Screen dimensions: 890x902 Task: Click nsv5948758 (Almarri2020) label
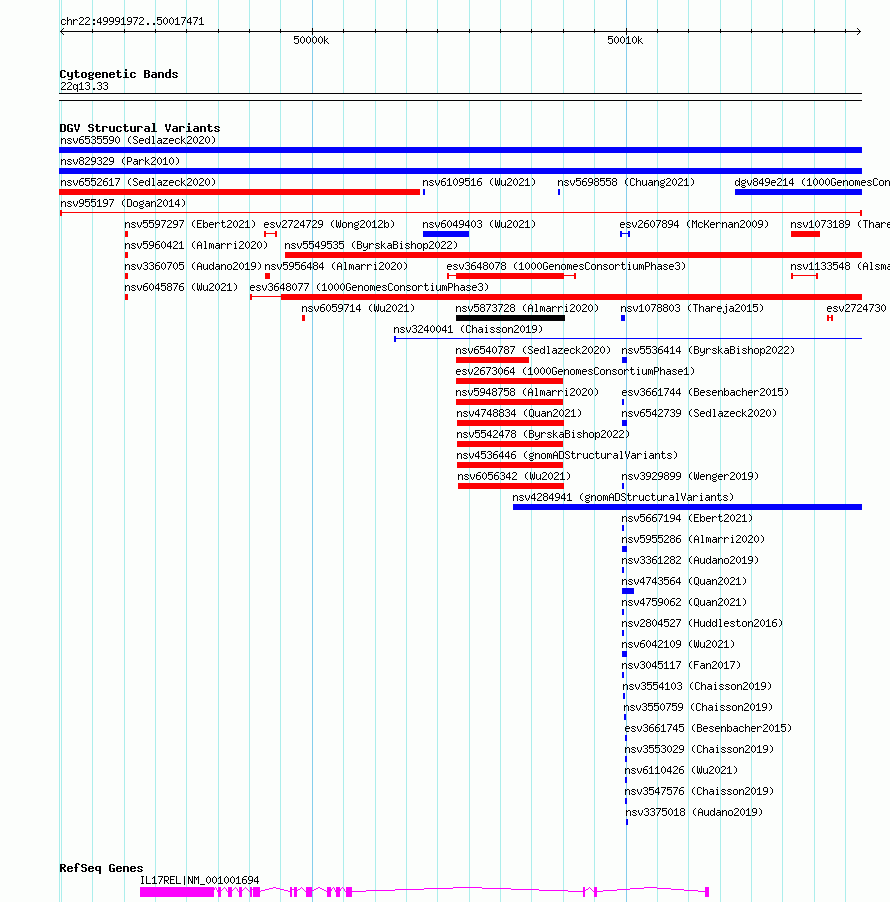pos(527,392)
